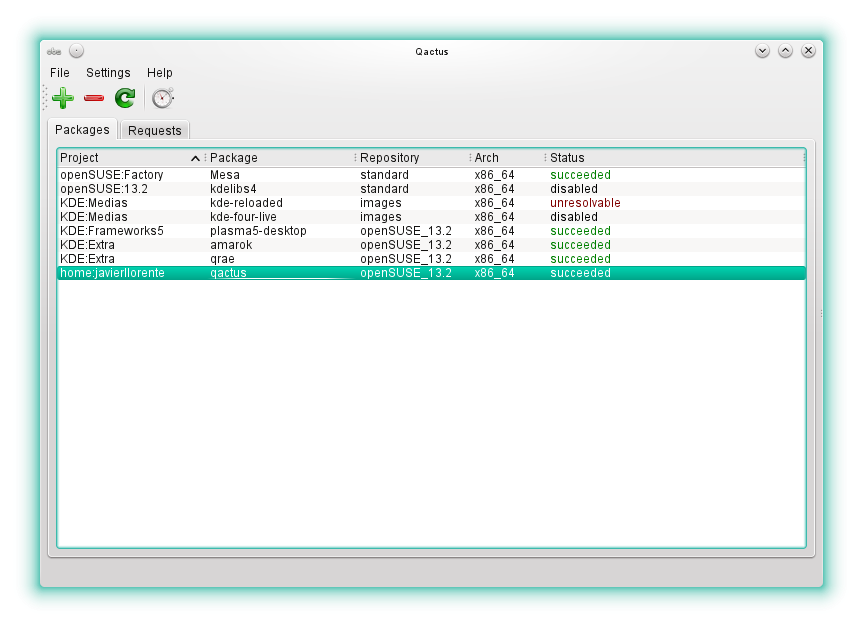Click 'x86_64' arch in the Mesa row
The image size is (863, 627).
click(494, 175)
